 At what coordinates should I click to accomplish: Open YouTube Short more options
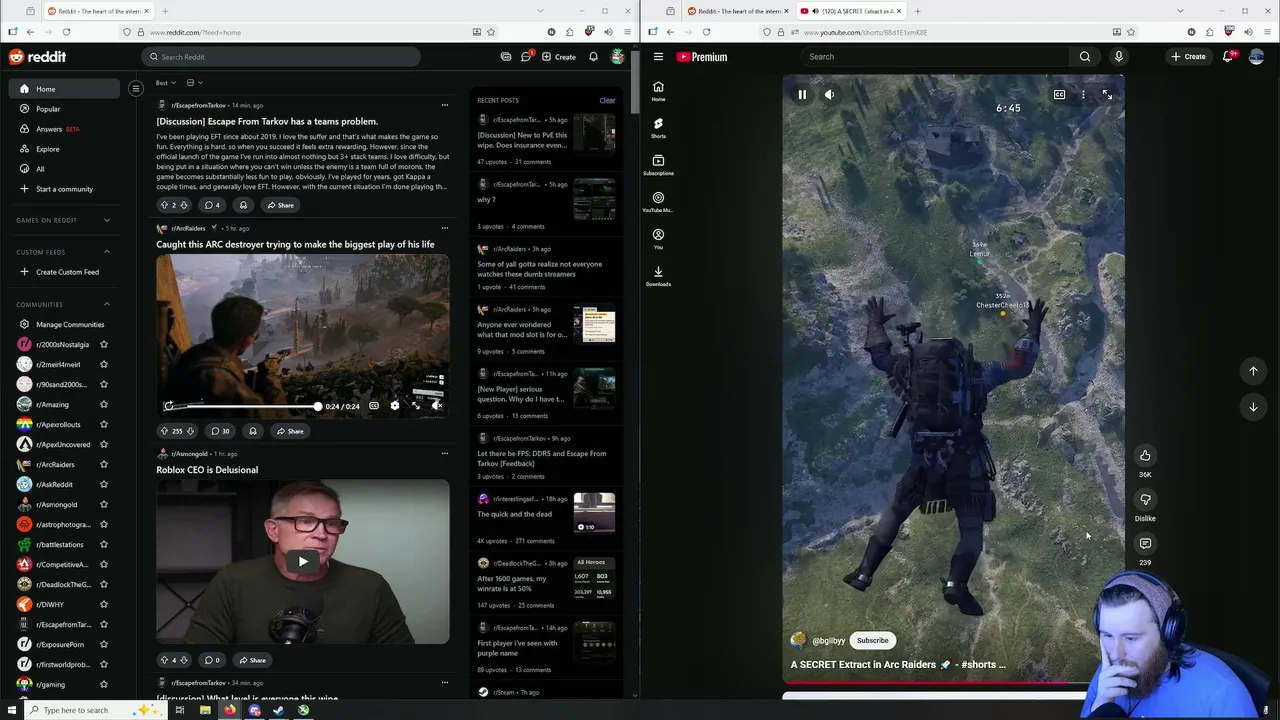tap(1083, 95)
